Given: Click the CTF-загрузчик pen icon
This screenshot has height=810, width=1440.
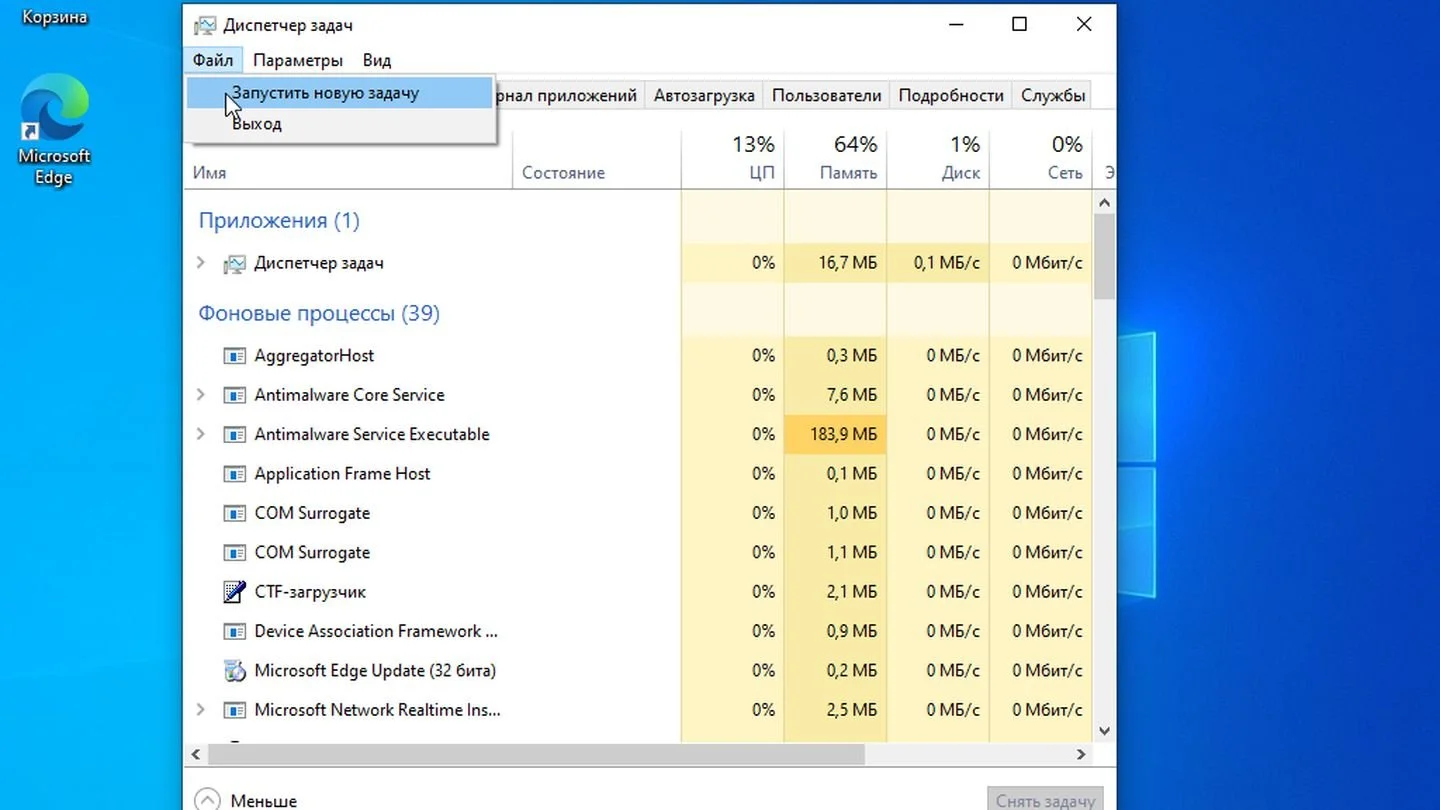Looking at the screenshot, I should (x=234, y=592).
